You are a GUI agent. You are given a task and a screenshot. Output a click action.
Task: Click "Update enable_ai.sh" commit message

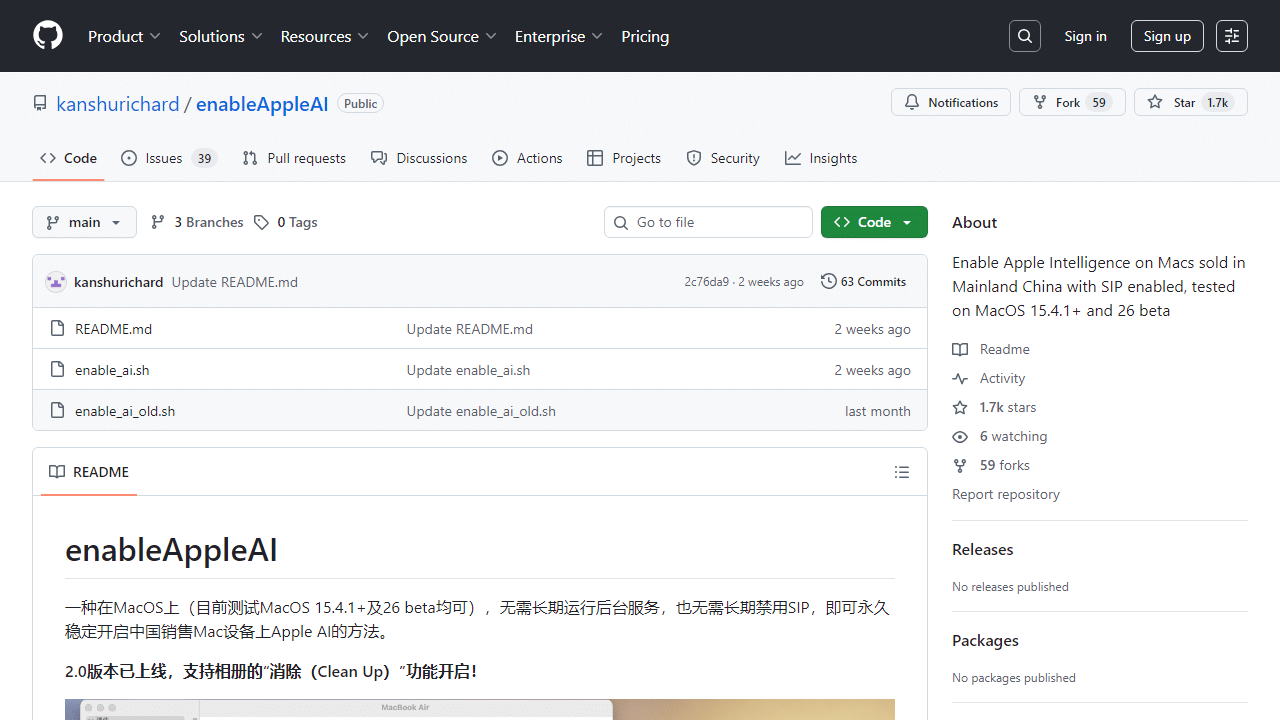[x=468, y=370]
